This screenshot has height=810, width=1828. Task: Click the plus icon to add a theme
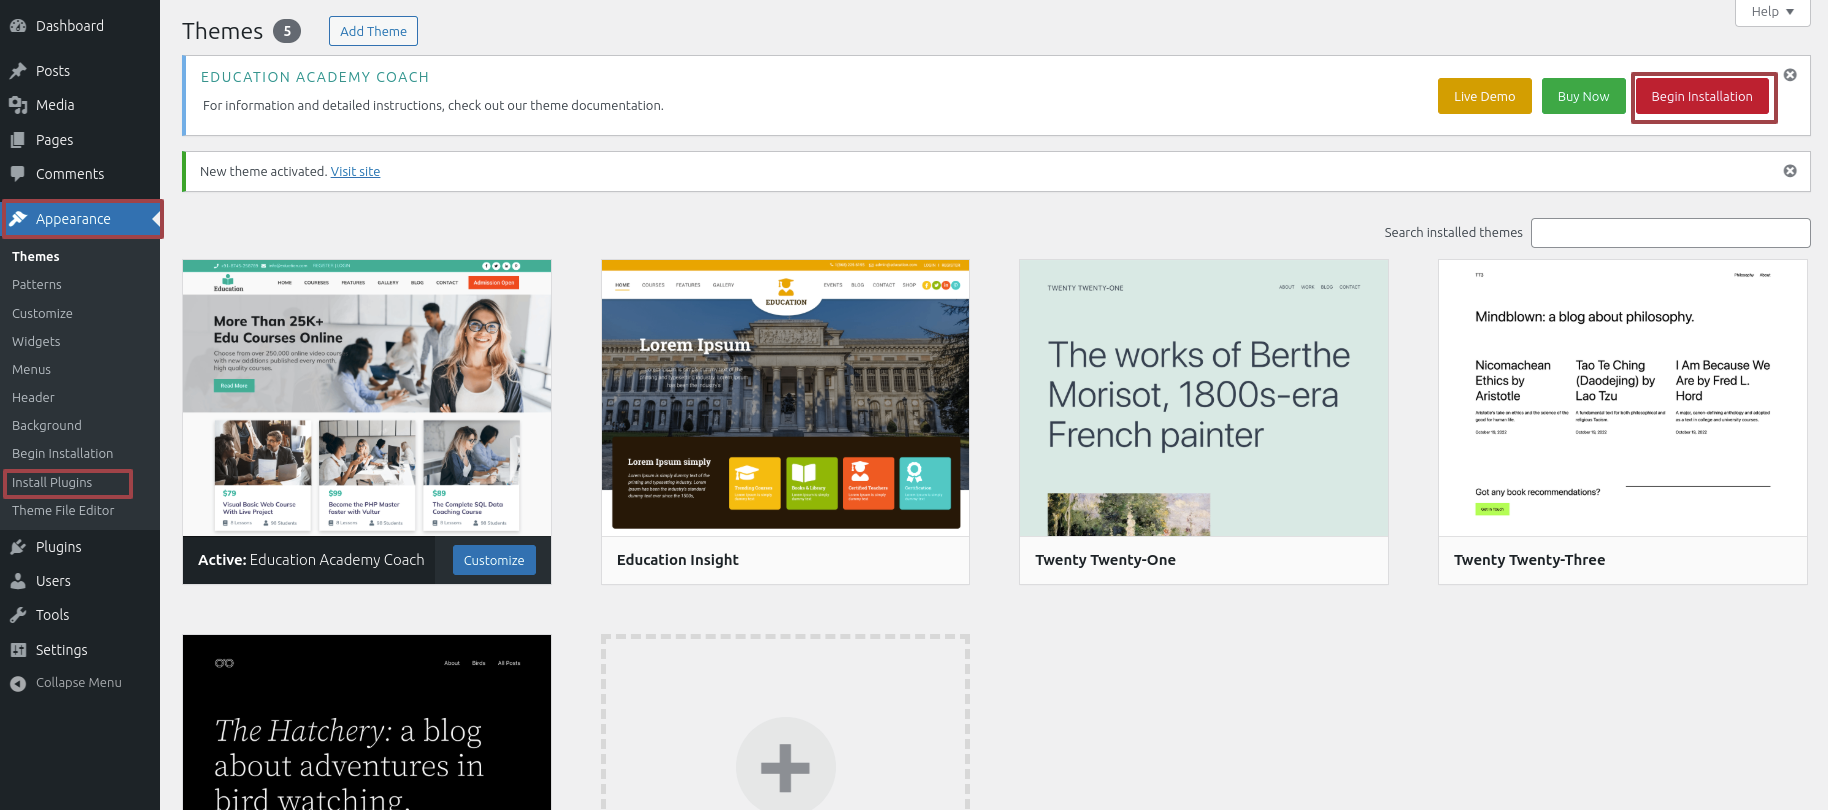[x=785, y=768]
